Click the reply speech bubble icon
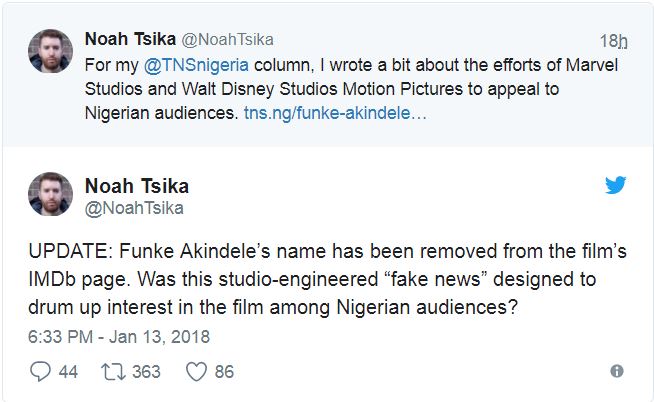654x402 pixels. (x=41, y=371)
